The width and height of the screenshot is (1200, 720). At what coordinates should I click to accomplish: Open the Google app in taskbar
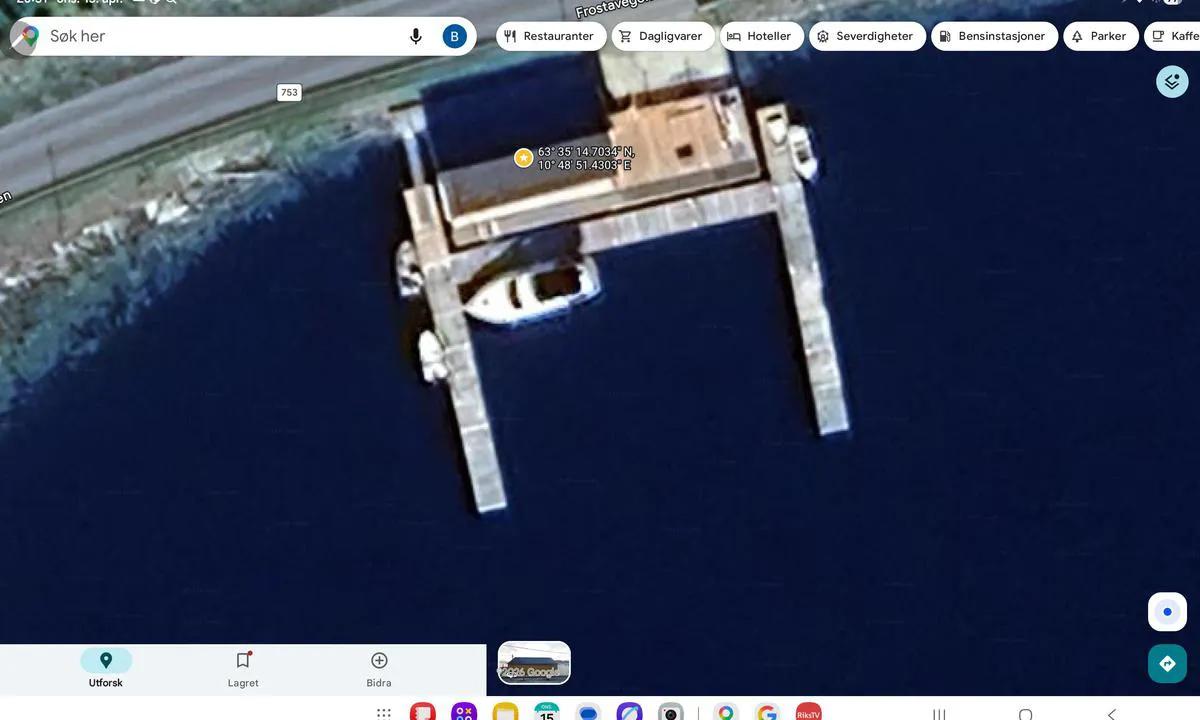click(x=767, y=713)
